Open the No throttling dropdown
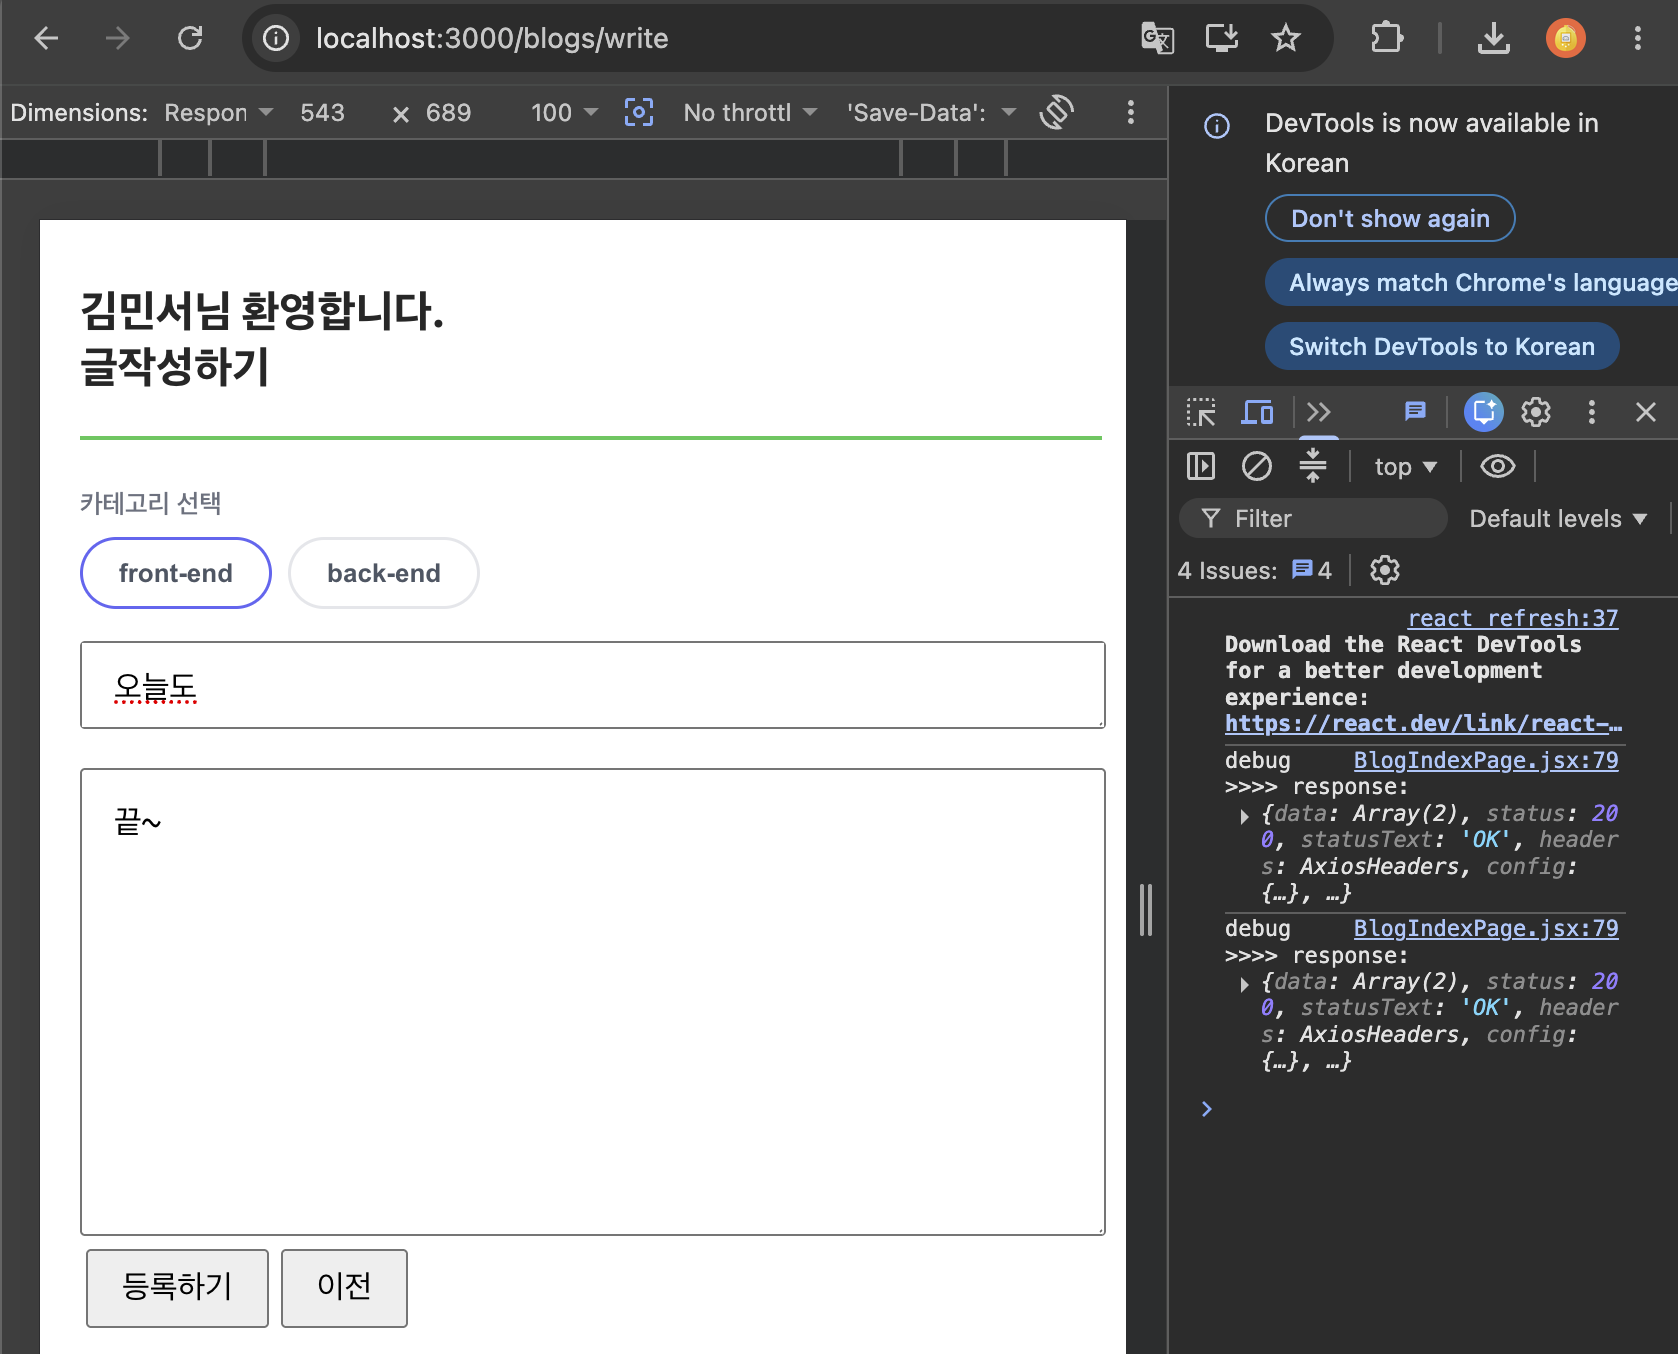 coord(750,112)
